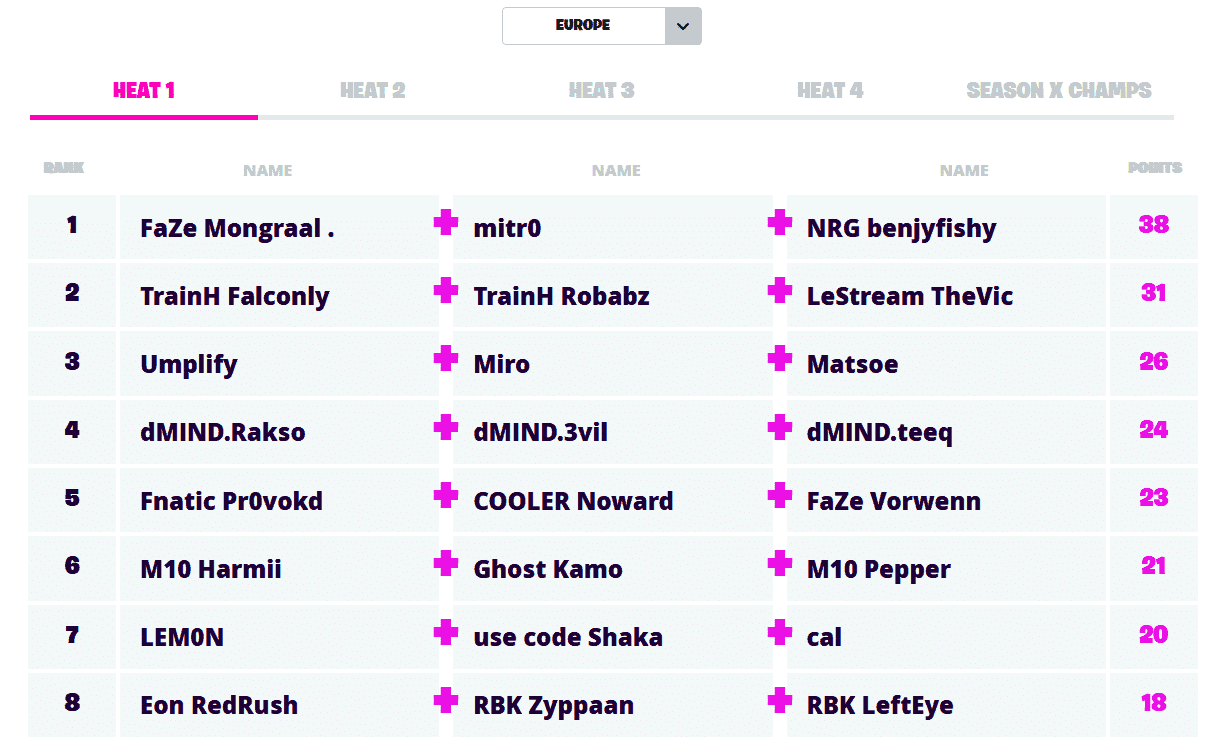Screen dimensions: 1220x740
Task: Switch to the Heat 3 tab
Action: [x=601, y=91]
